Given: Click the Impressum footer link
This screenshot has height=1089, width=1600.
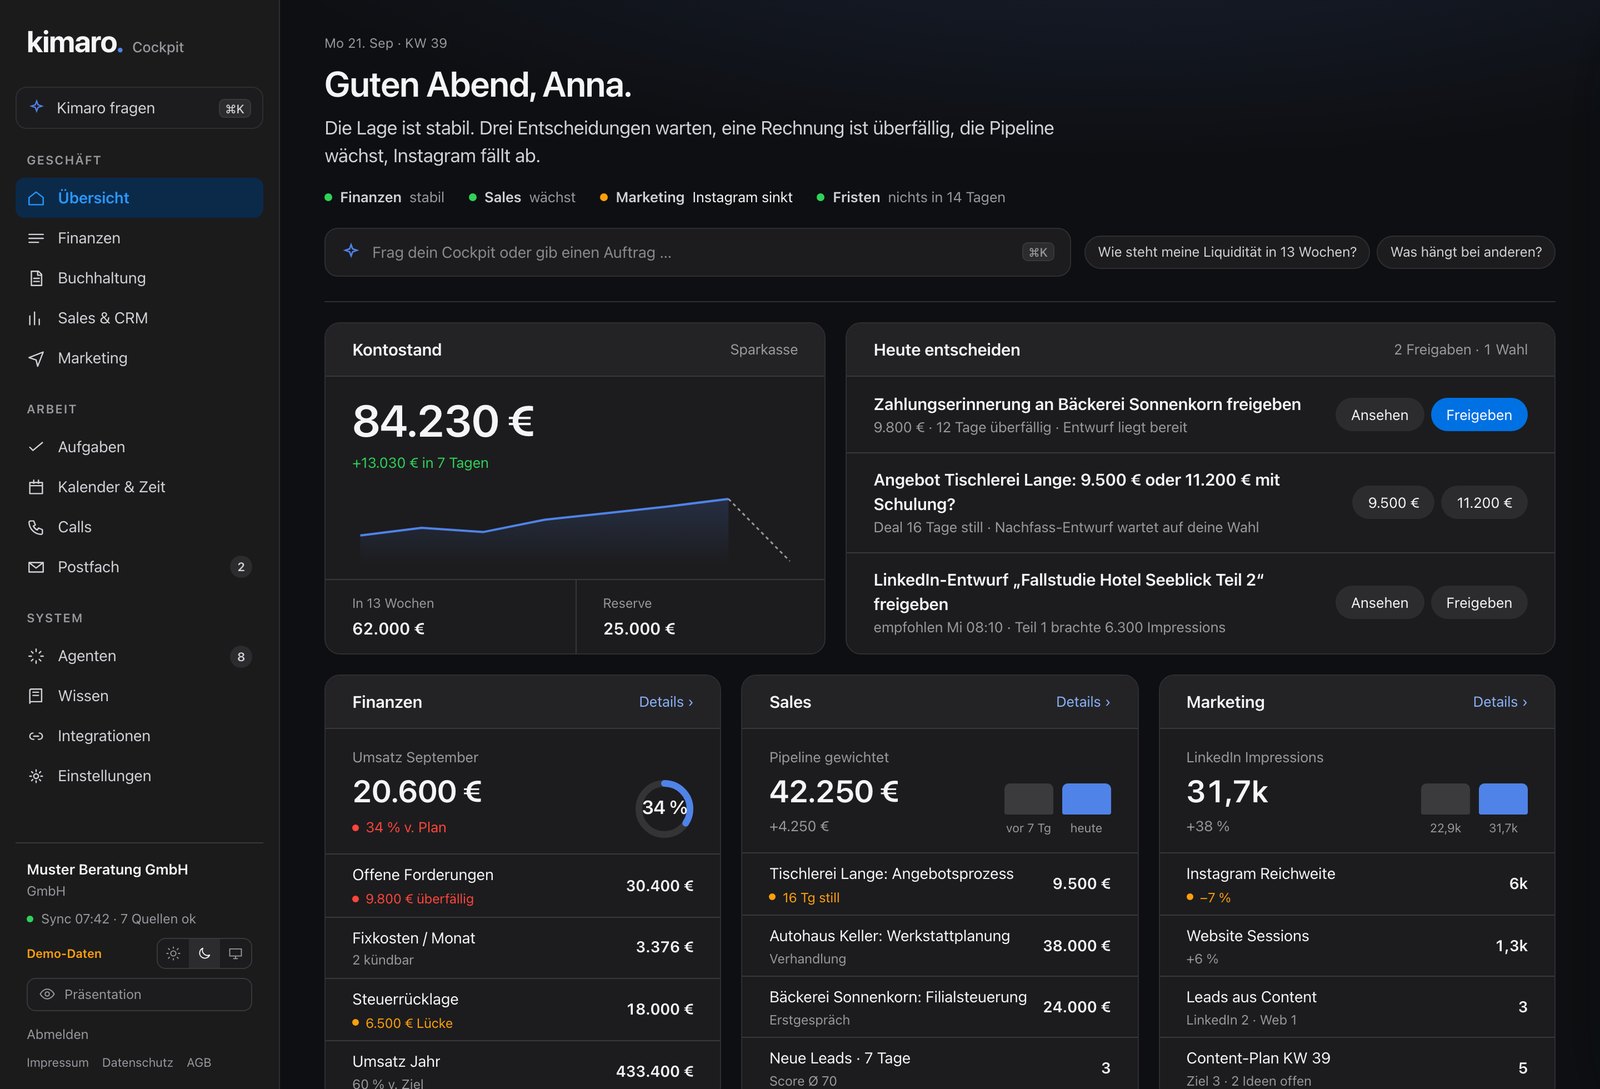Looking at the screenshot, I should (58, 1062).
